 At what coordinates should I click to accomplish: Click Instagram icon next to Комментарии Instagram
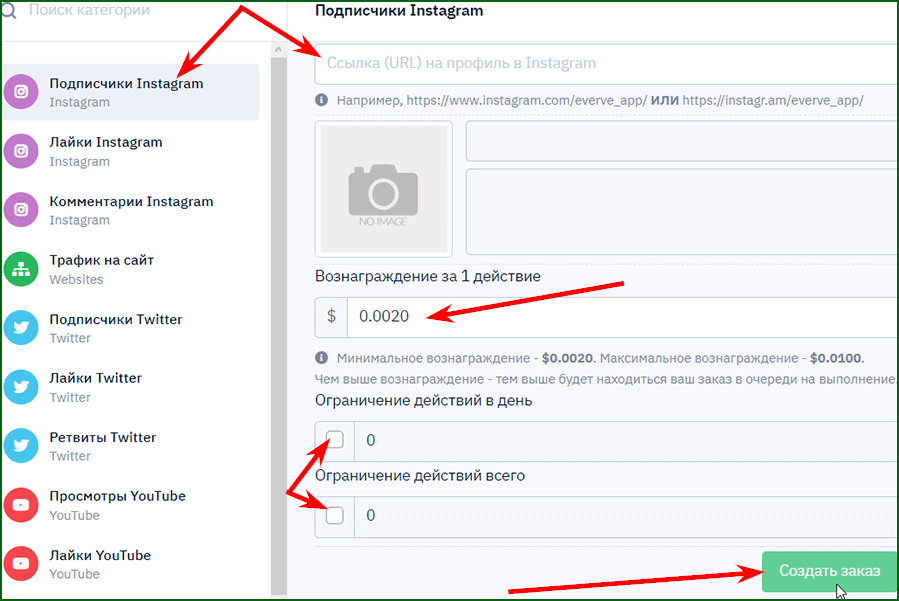21,209
